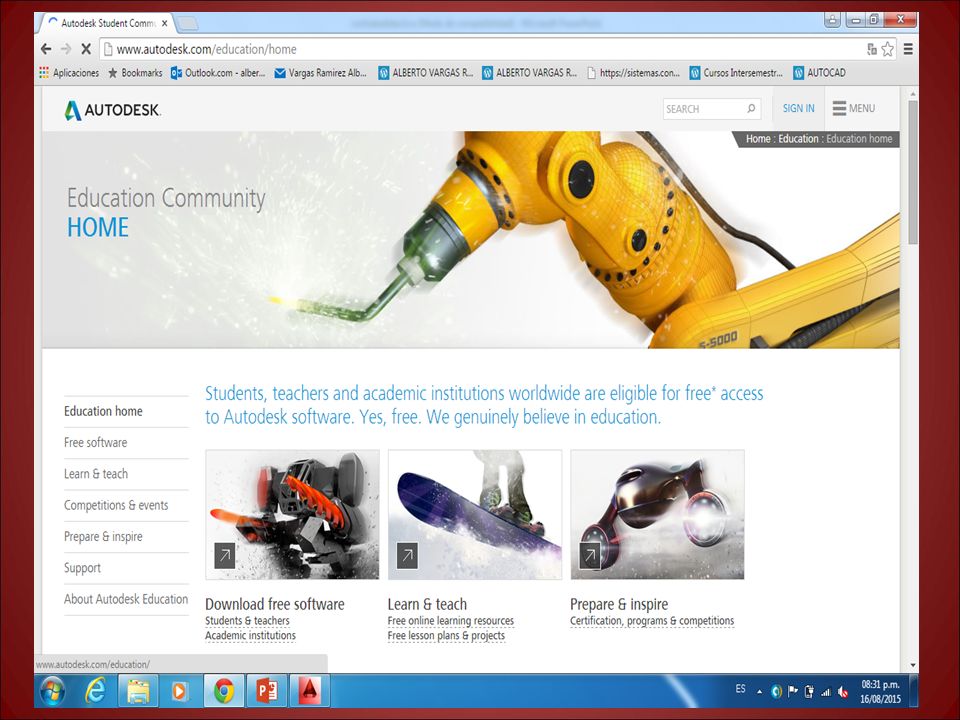
Task: Click the Academic institutions link
Action: [250, 636]
